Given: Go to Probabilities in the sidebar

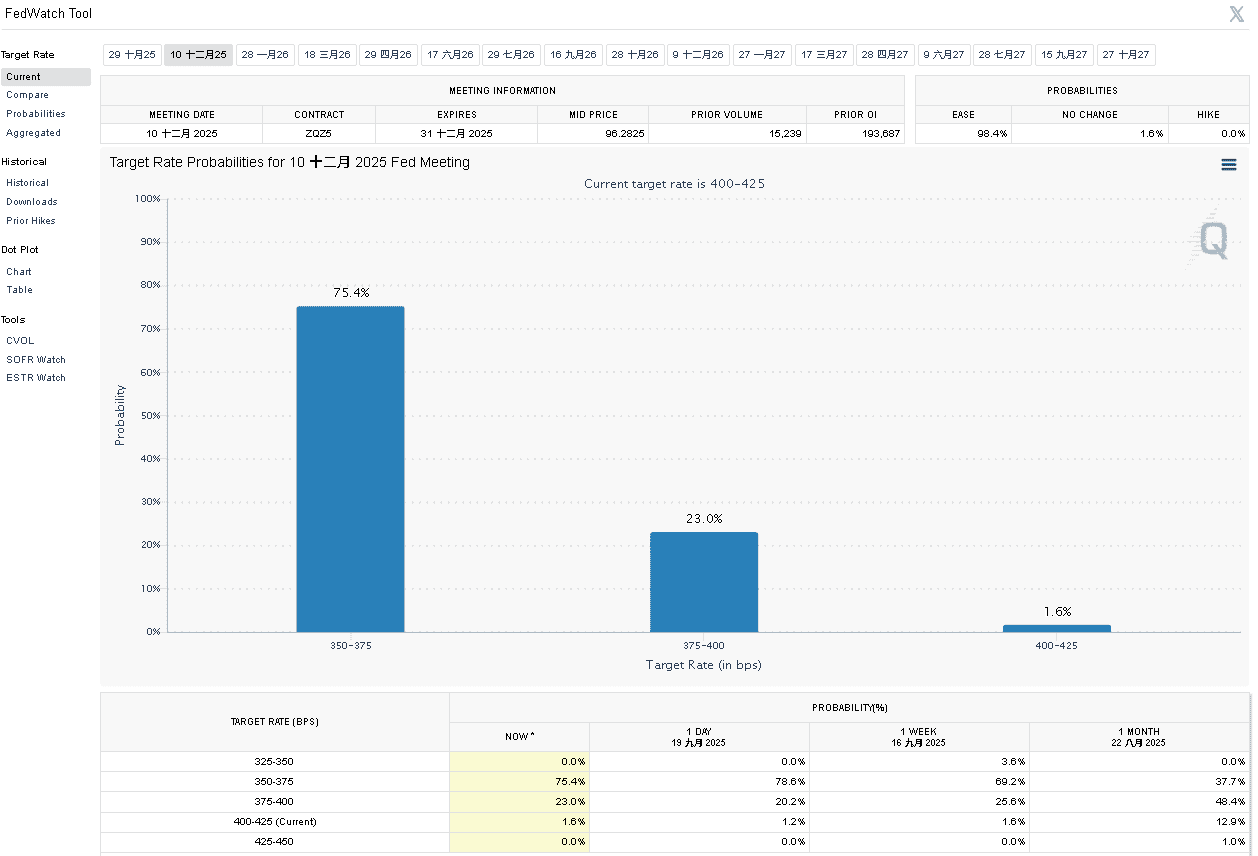Looking at the screenshot, I should coord(35,114).
